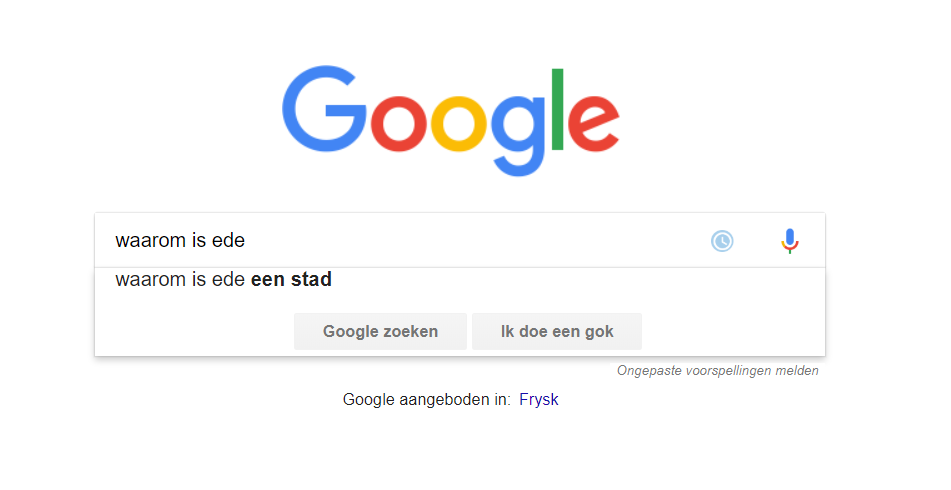
Task: Click the microphone voice search icon
Action: [789, 241]
